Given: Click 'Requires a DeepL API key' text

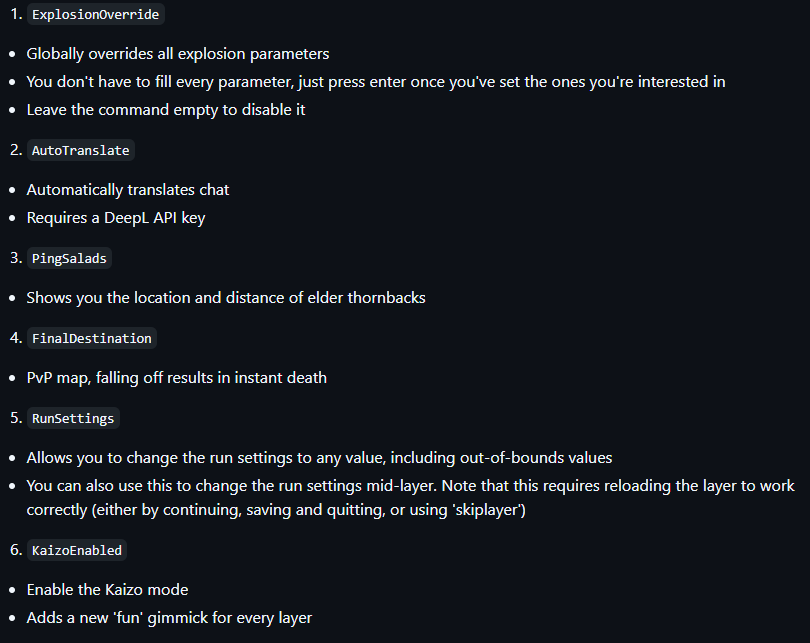Looking at the screenshot, I should coord(116,217).
